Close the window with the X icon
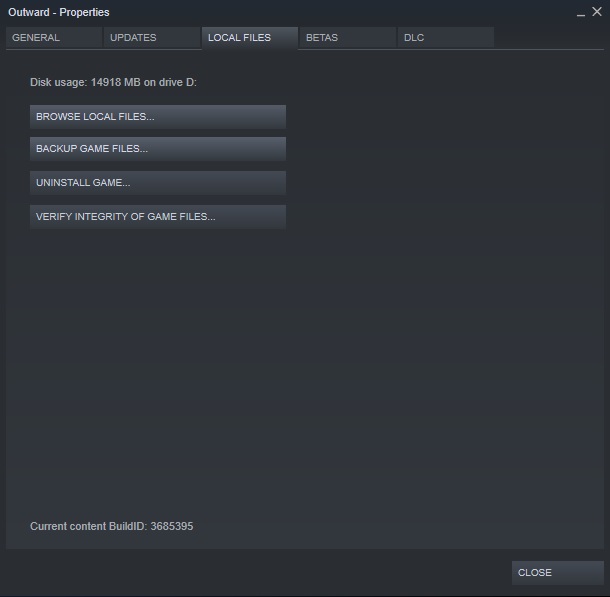 point(597,12)
